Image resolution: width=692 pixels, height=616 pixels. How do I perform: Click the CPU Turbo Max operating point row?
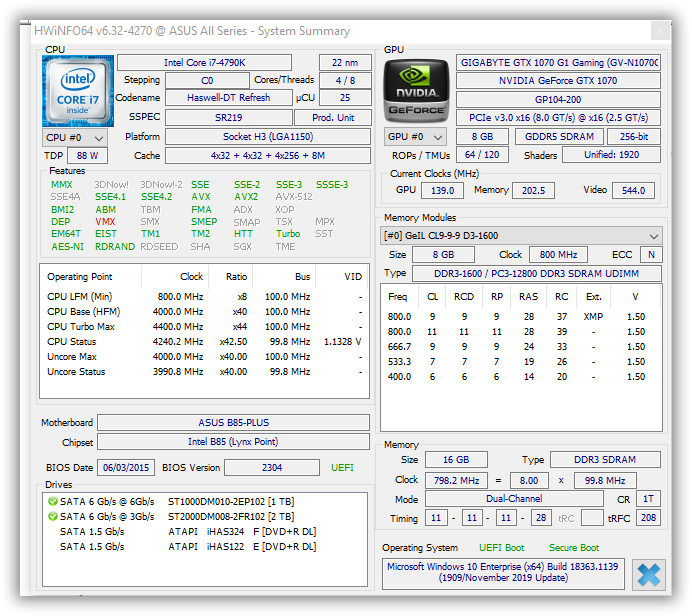click(204, 327)
